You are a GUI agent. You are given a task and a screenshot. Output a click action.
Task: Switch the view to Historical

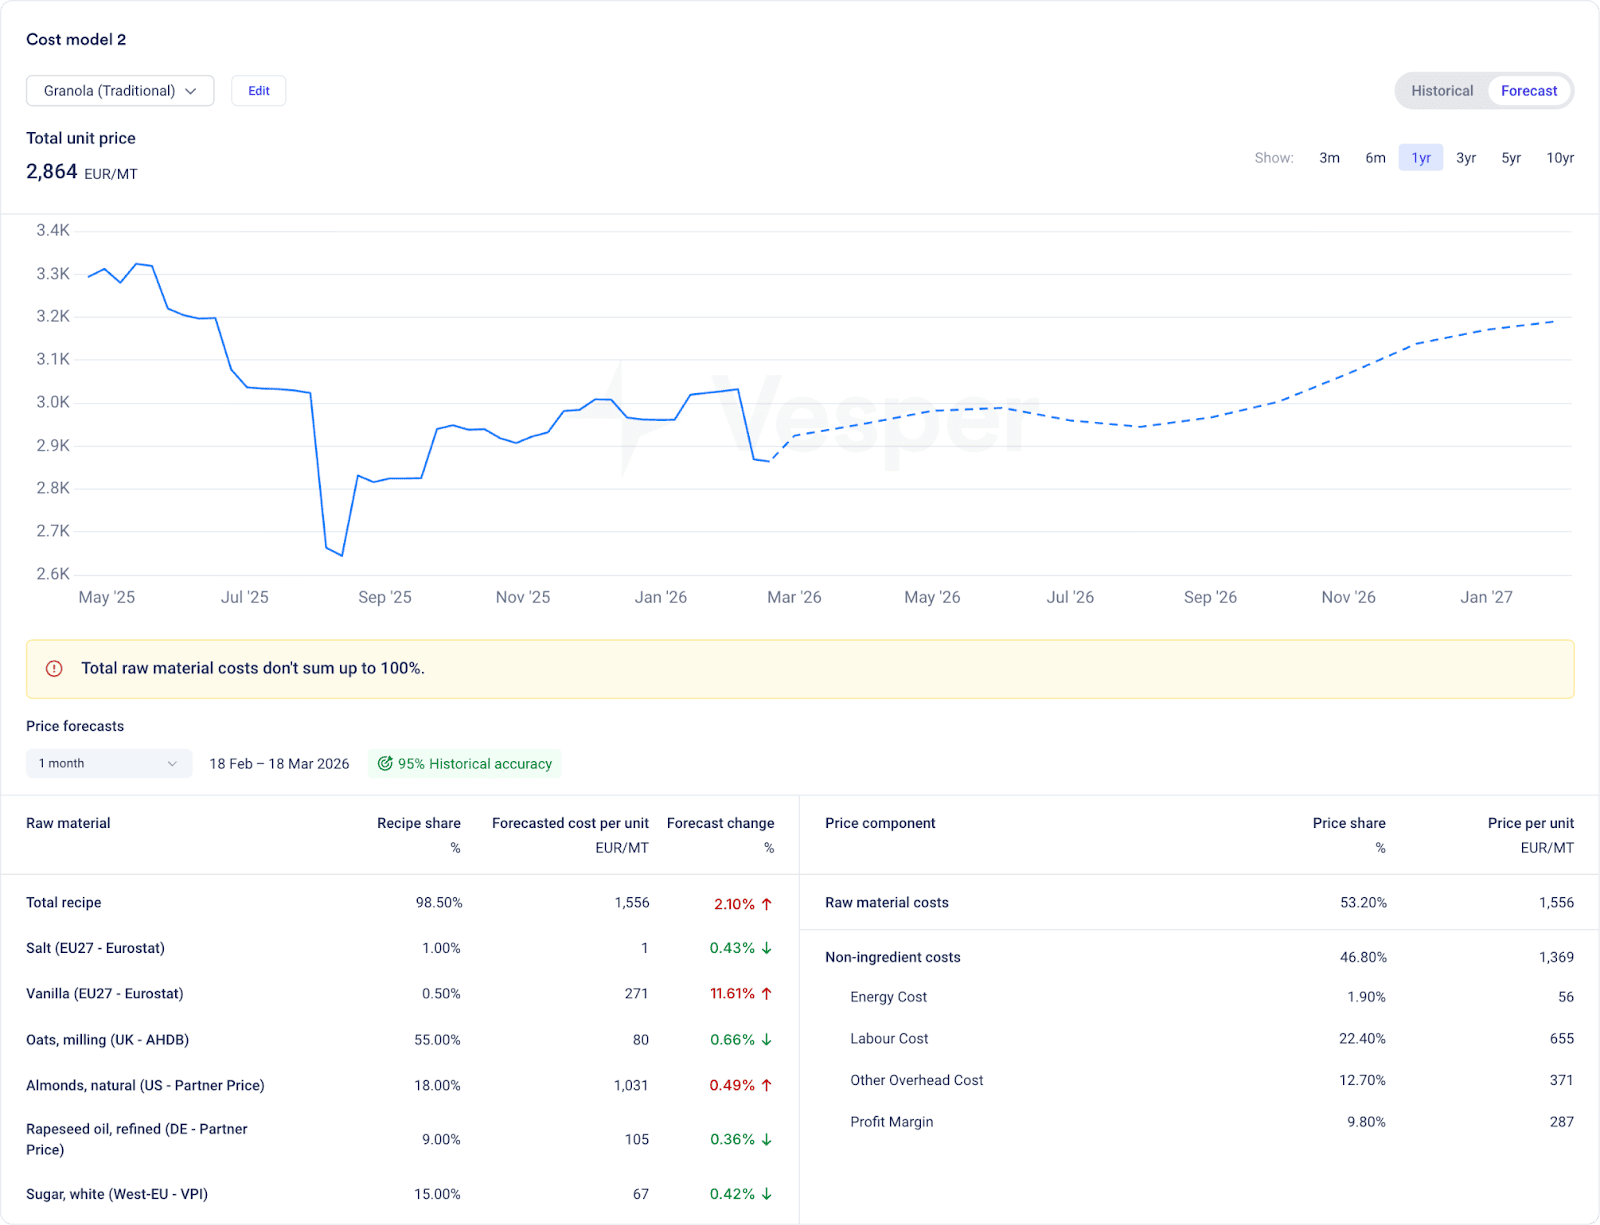[x=1441, y=91]
